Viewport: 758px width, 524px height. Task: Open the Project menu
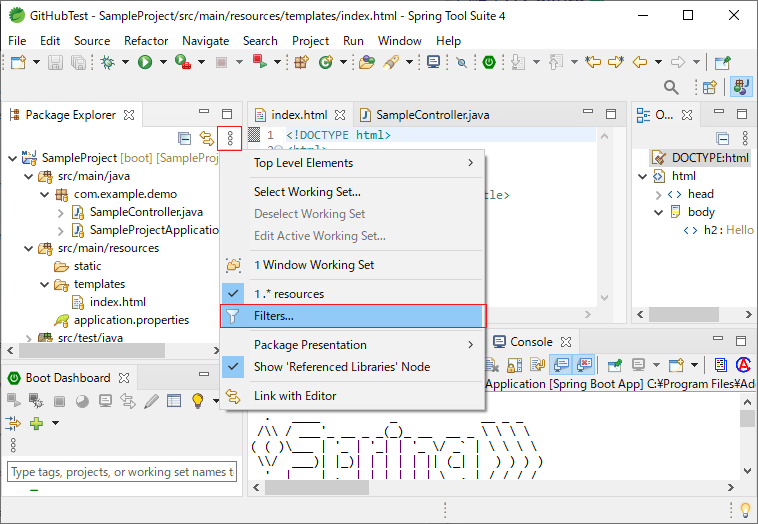[310, 41]
